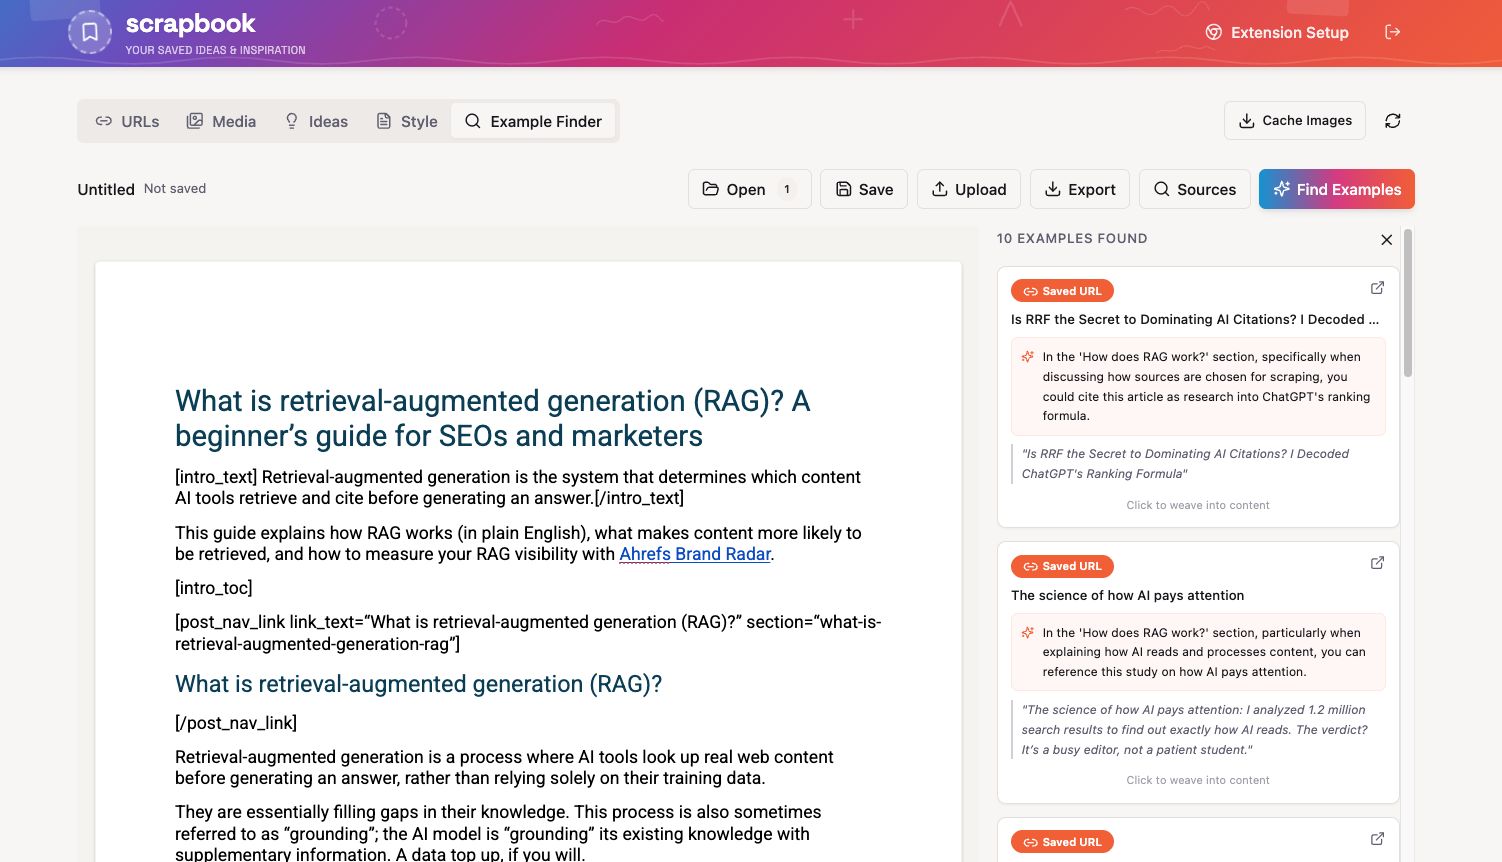
Task: Open Extension Setup
Action: coord(1277,32)
